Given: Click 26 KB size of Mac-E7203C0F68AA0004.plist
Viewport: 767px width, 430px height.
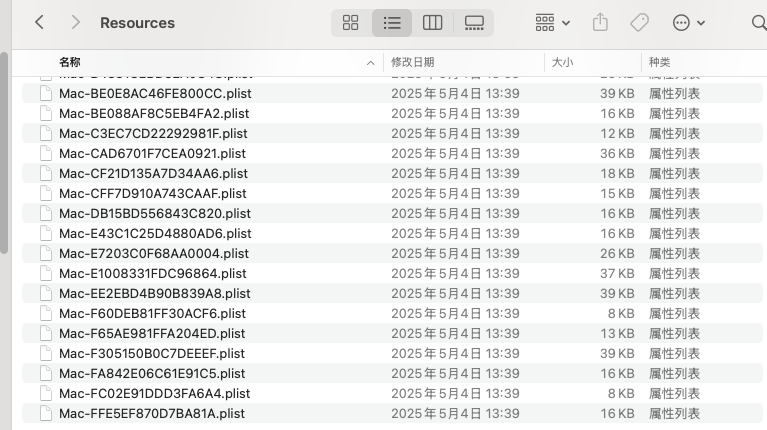Looking at the screenshot, I should click(x=617, y=254).
